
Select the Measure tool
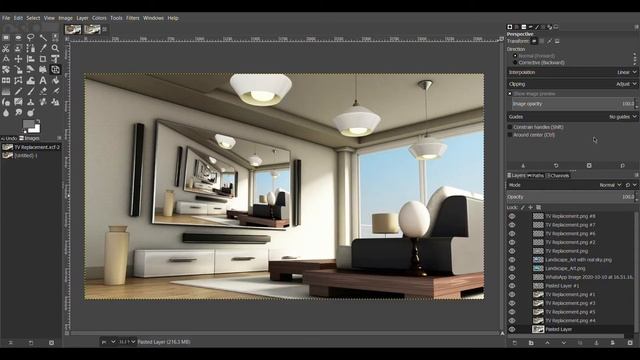[x=6, y=59]
